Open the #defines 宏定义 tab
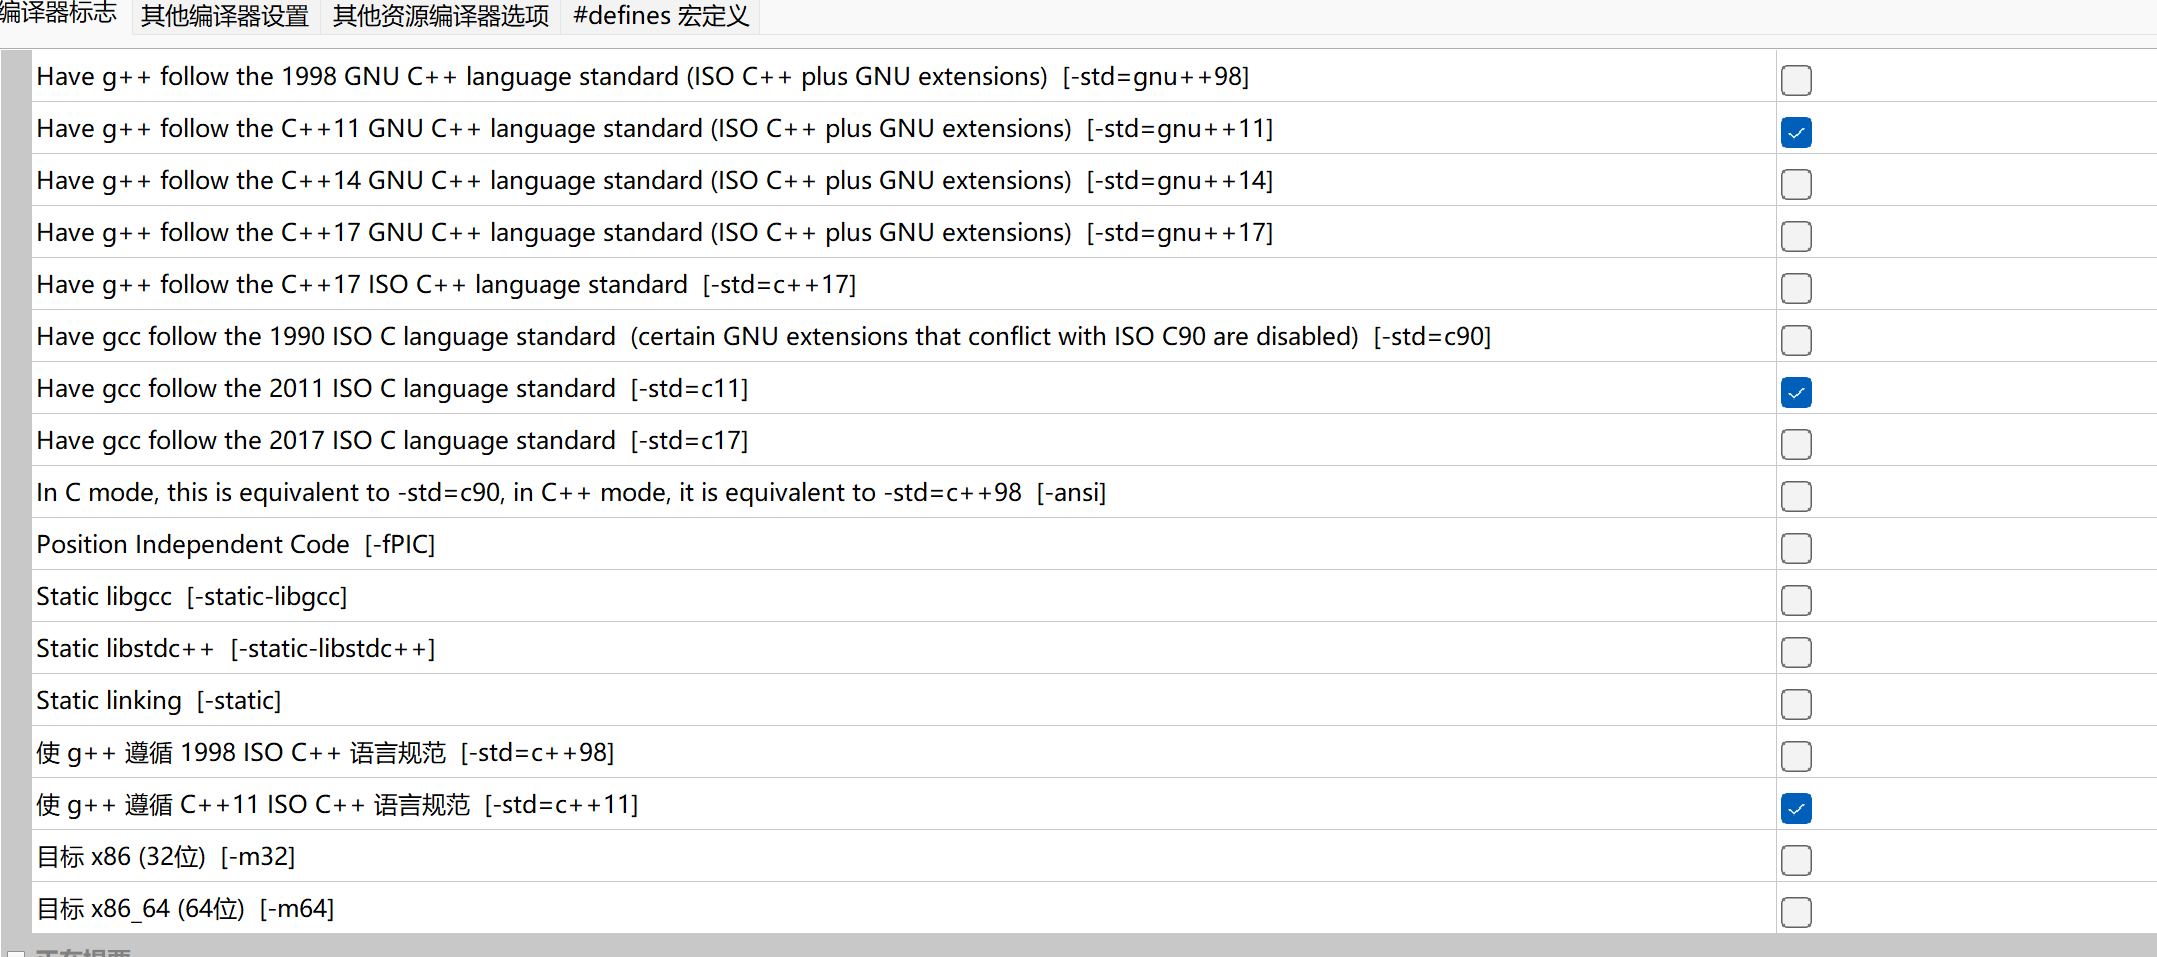 click(x=660, y=16)
